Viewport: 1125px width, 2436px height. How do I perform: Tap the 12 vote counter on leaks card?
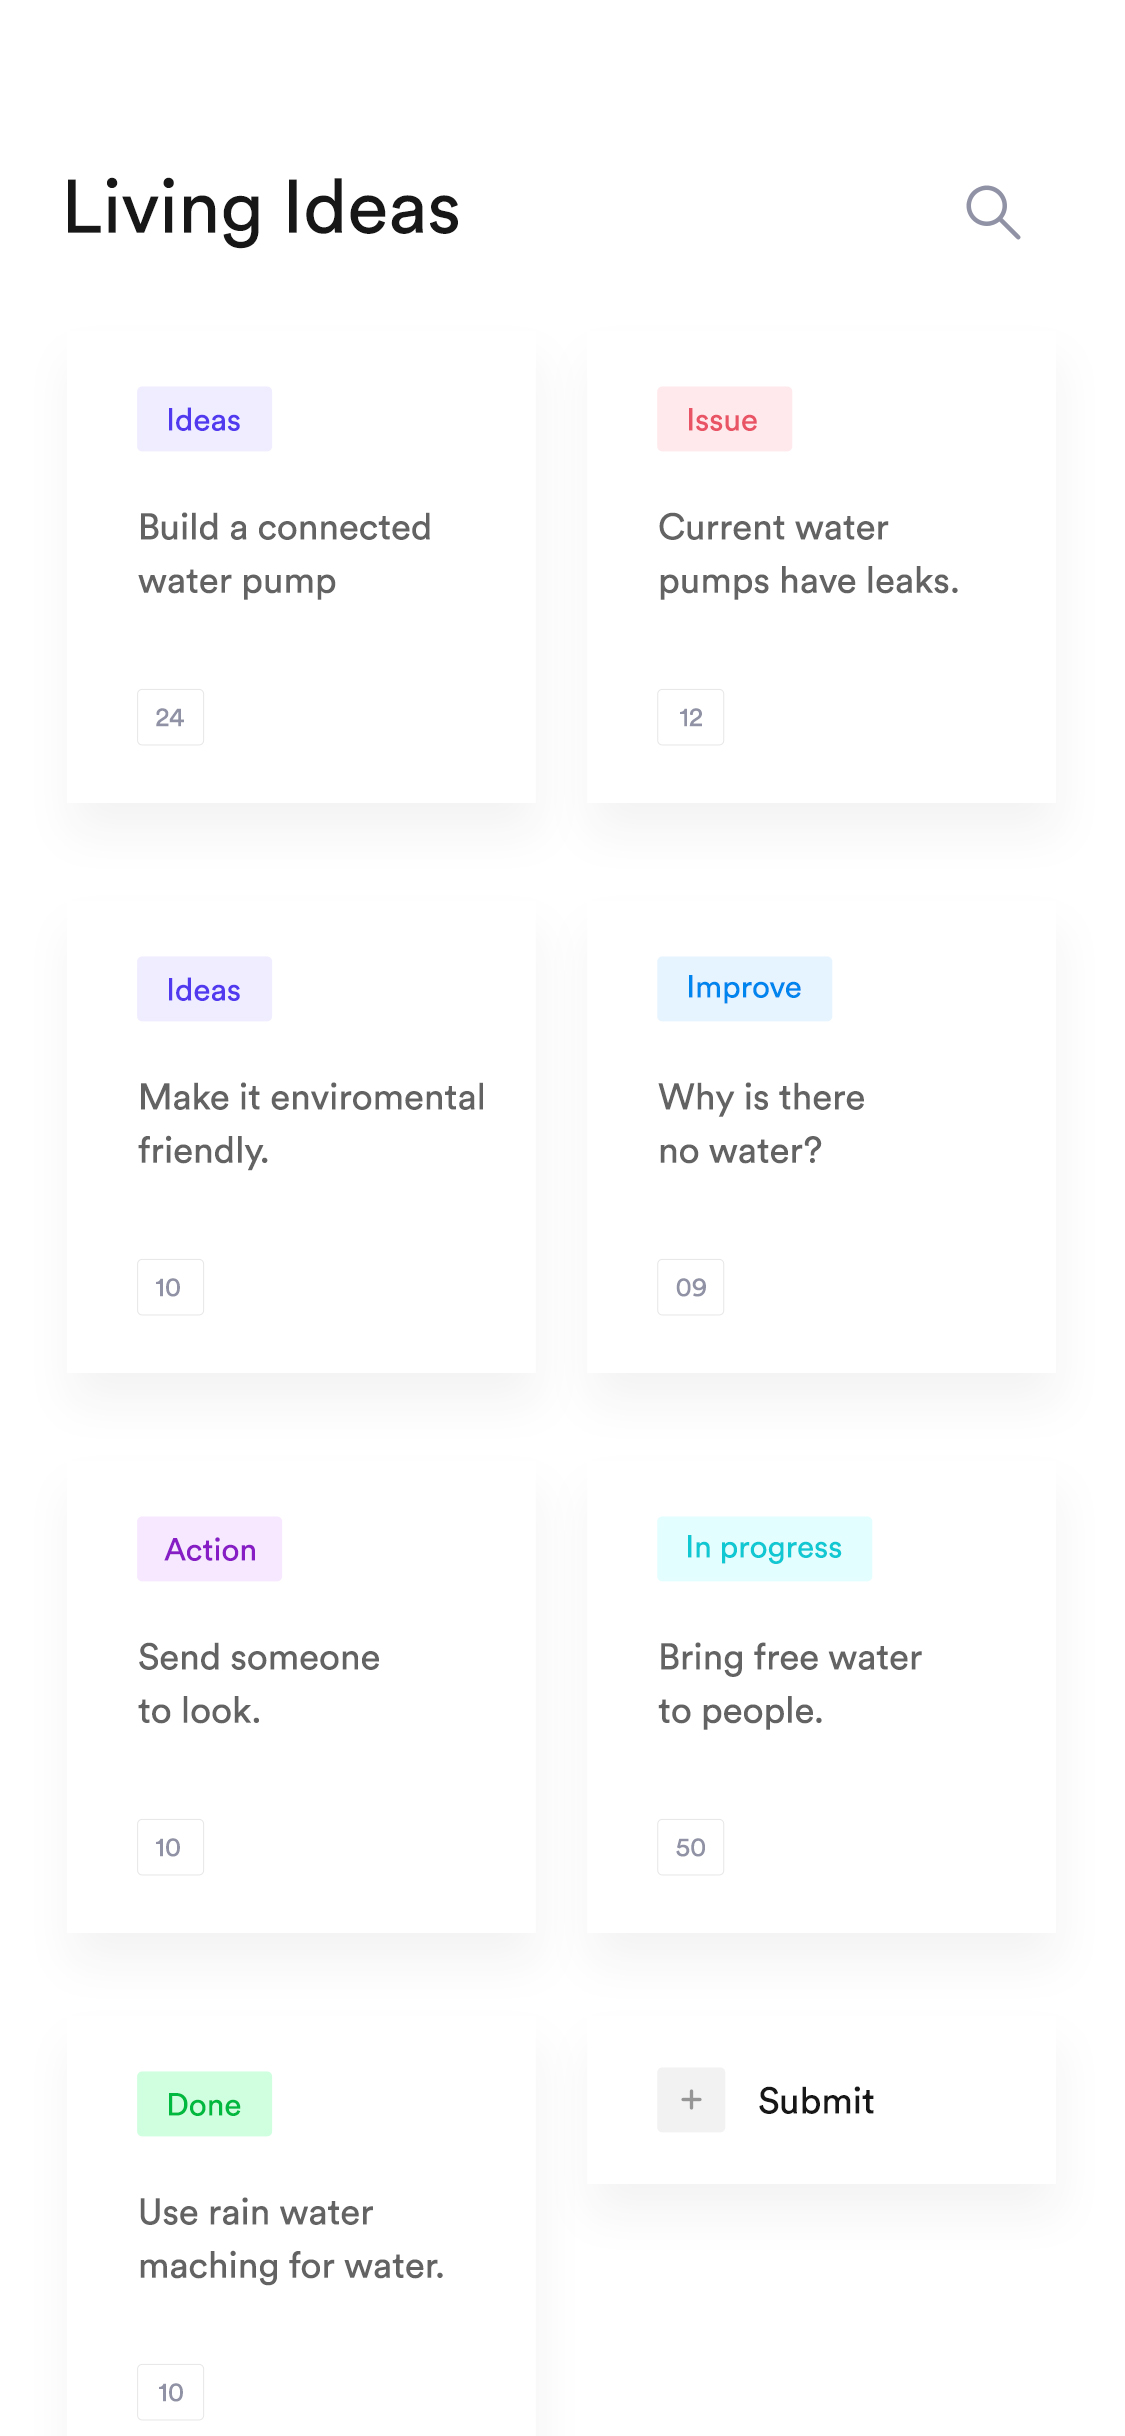pos(690,717)
